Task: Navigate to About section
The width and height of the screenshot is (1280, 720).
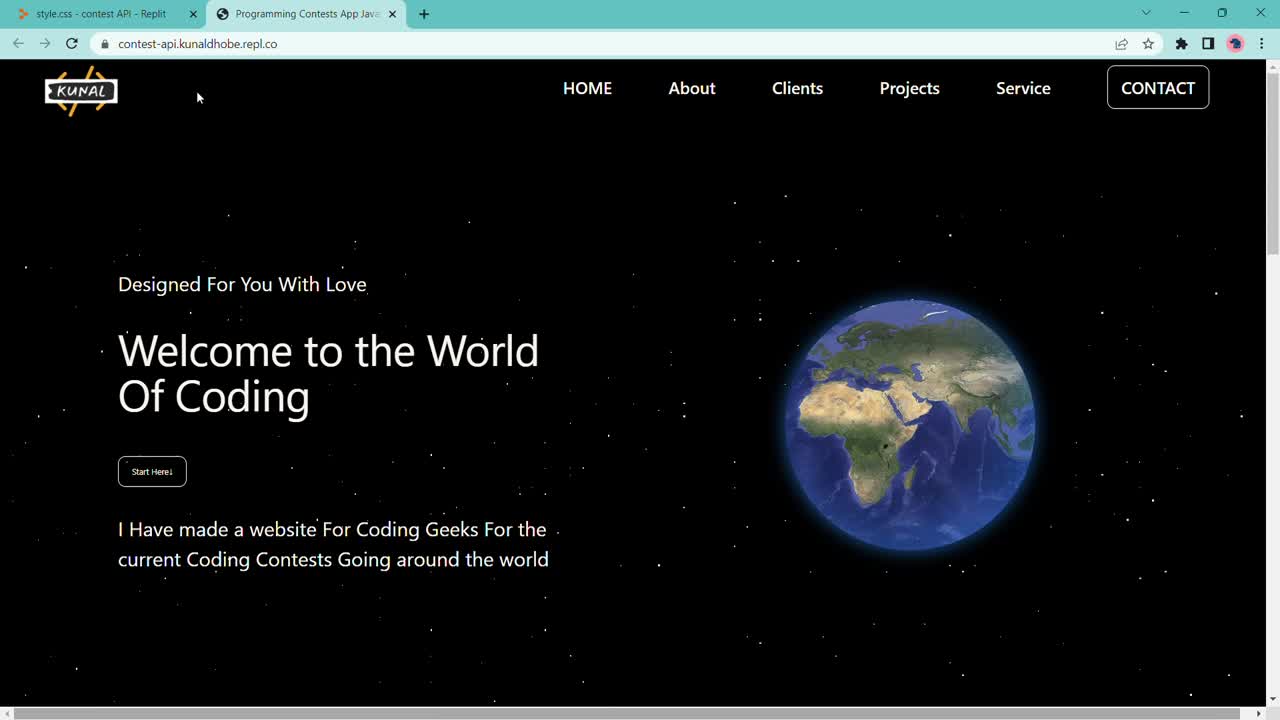Action: tap(691, 88)
